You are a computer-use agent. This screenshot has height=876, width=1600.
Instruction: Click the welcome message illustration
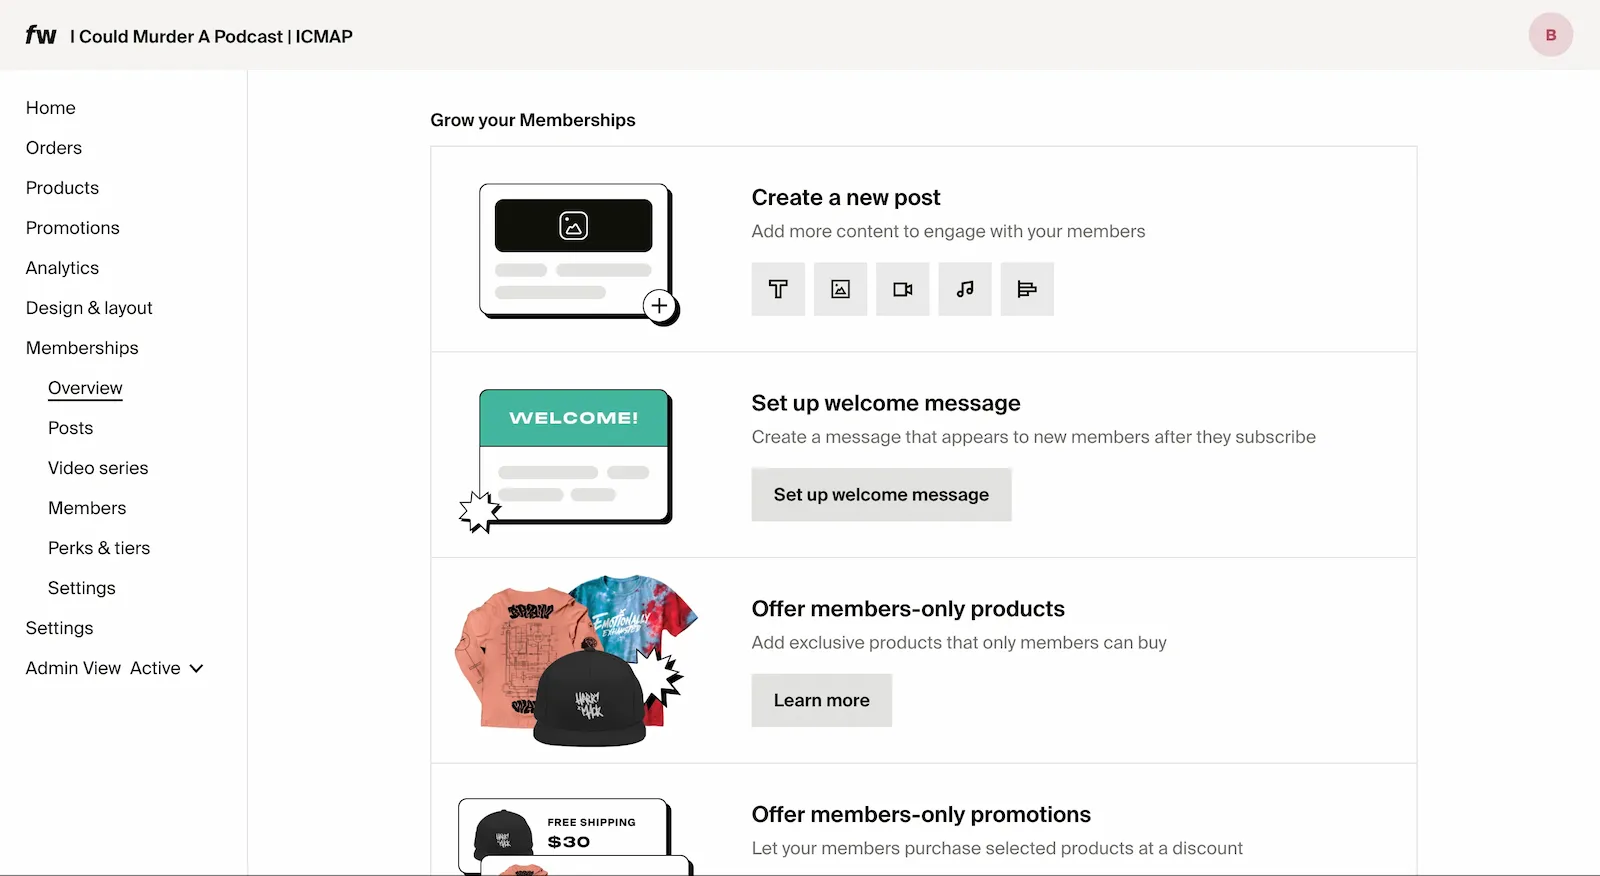[x=572, y=458]
